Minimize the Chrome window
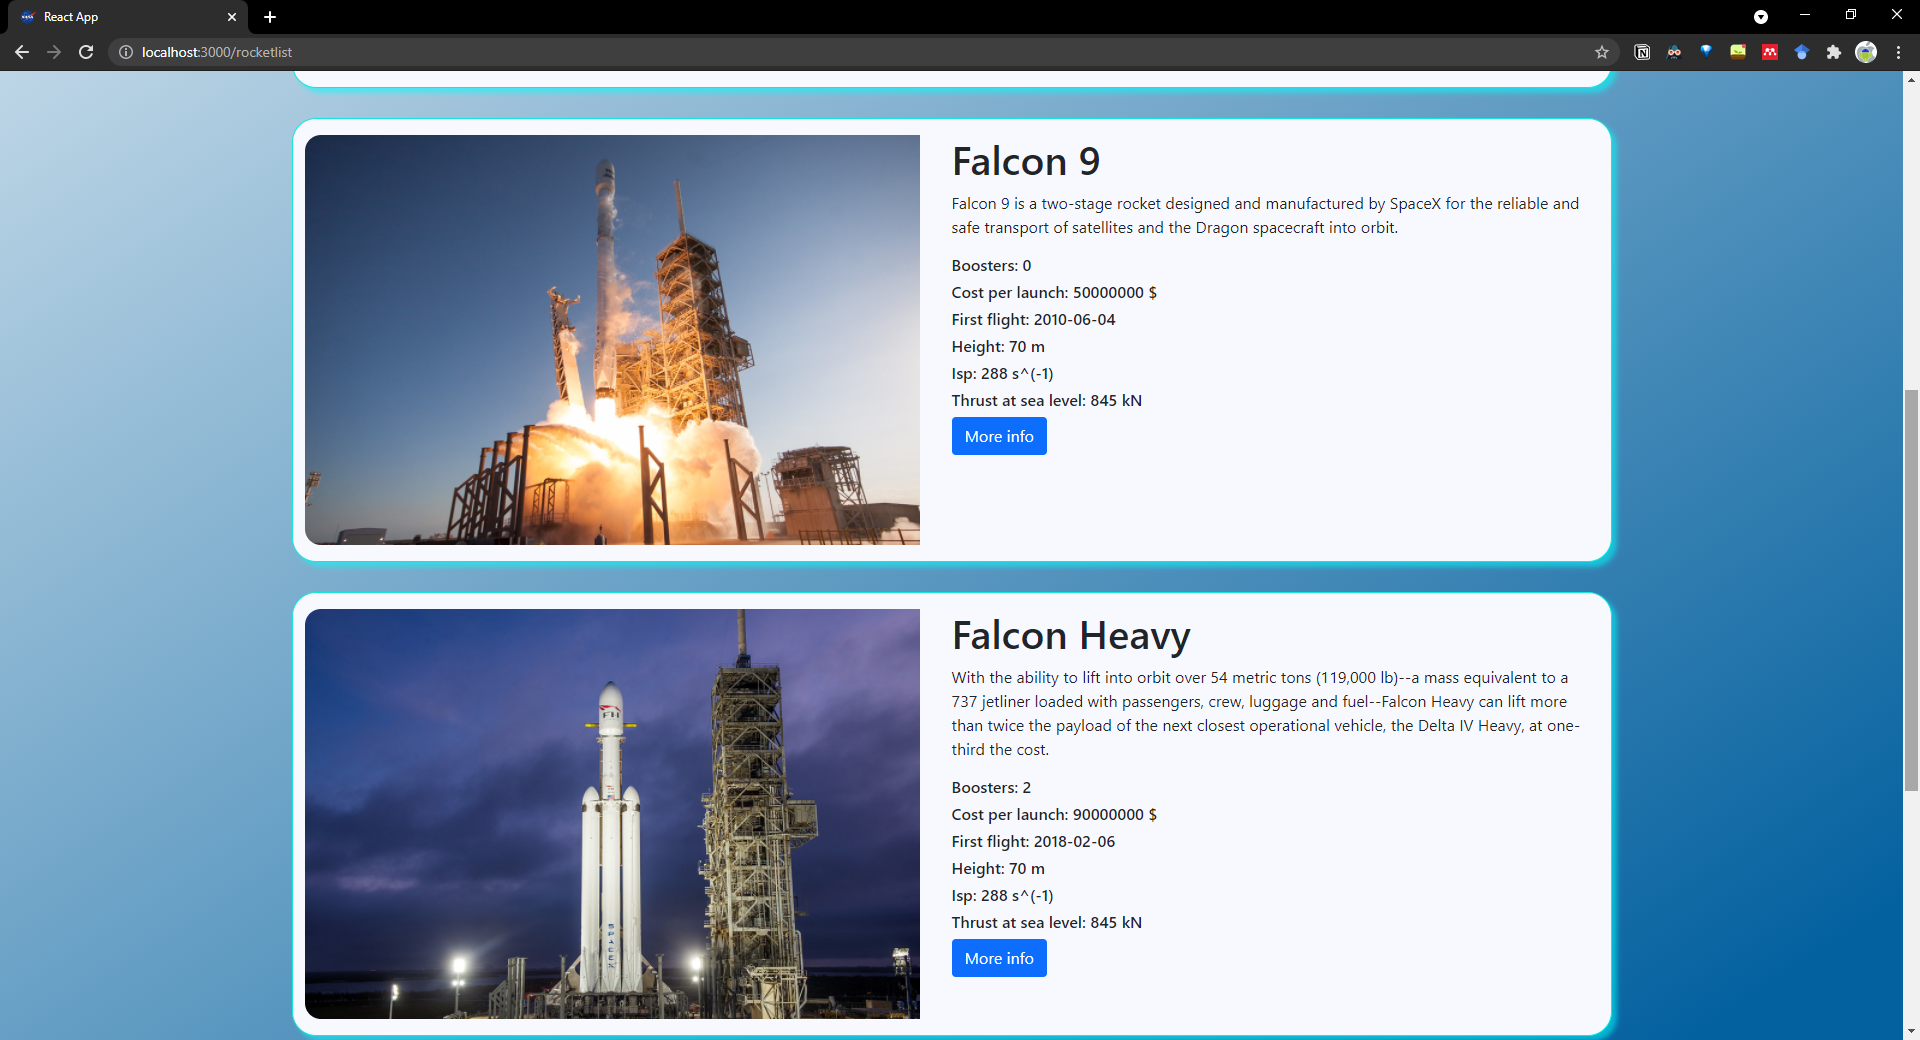 [x=1805, y=15]
